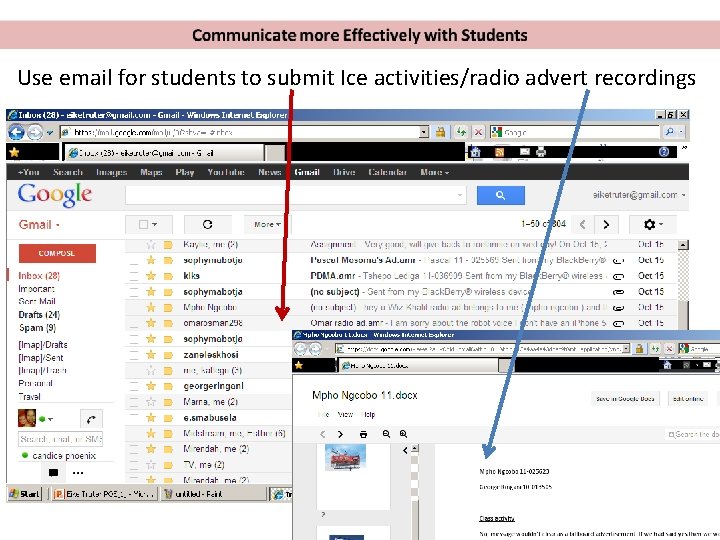Open attachment paperclip on sophymabotja Pascal Mosomo row

tap(619, 260)
